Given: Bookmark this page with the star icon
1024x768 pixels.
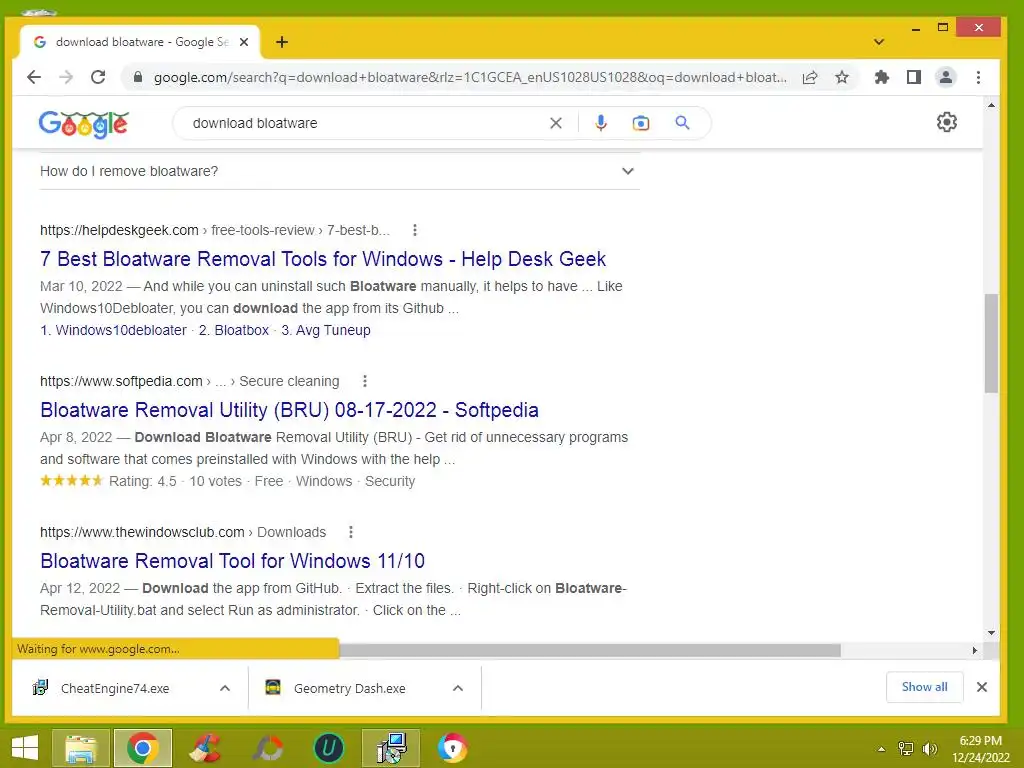Looking at the screenshot, I should pyautogui.click(x=842, y=77).
